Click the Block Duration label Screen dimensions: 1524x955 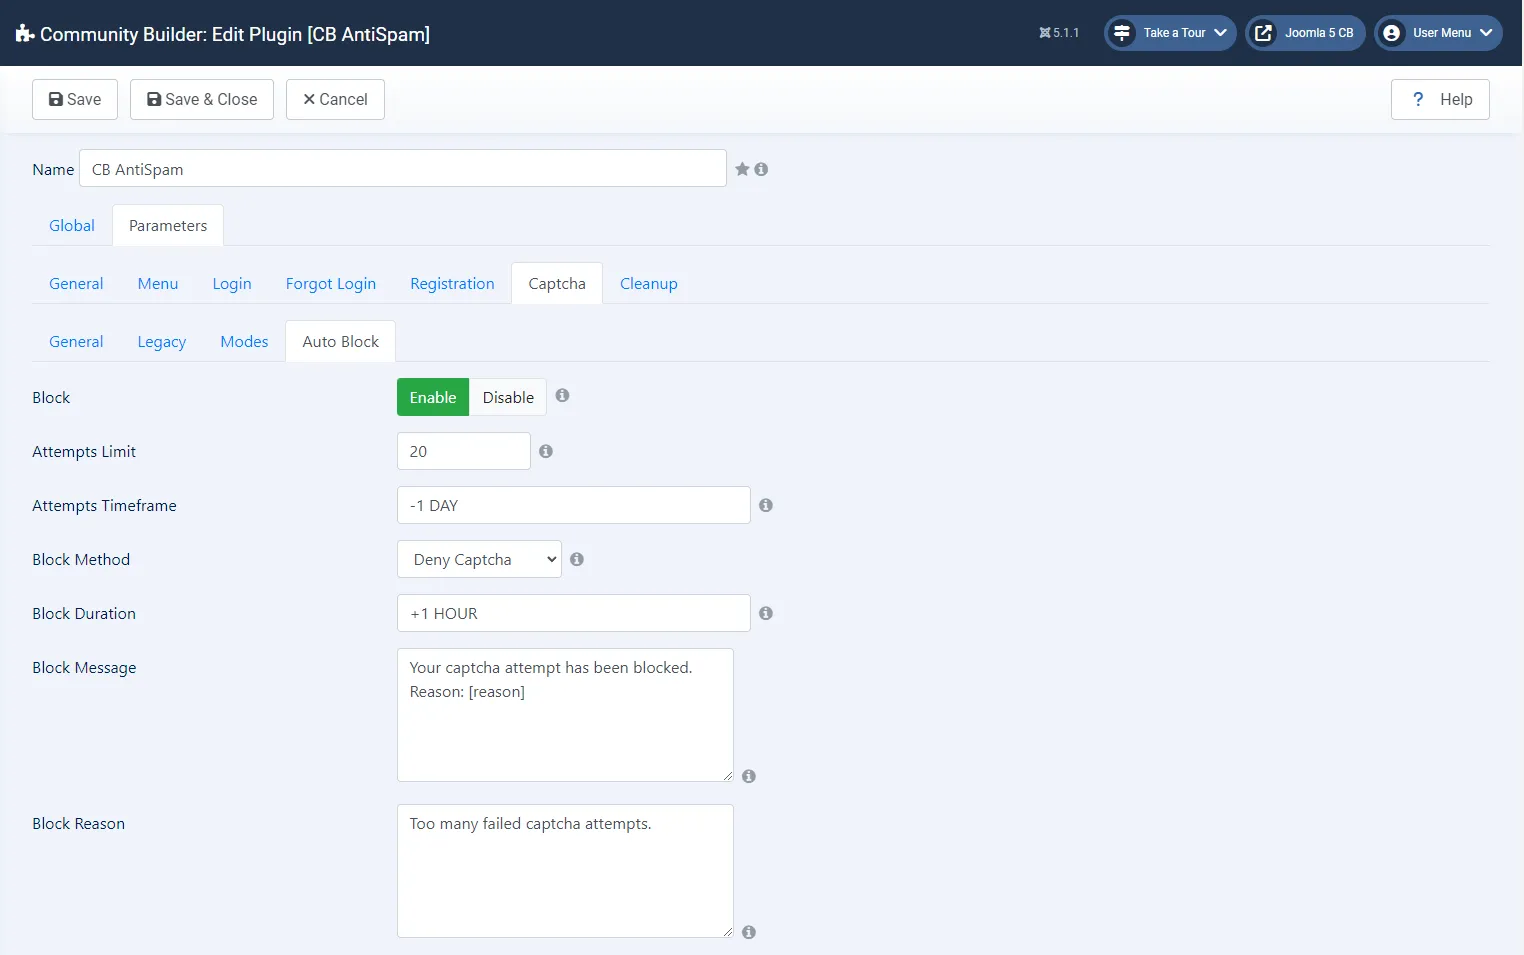(84, 614)
